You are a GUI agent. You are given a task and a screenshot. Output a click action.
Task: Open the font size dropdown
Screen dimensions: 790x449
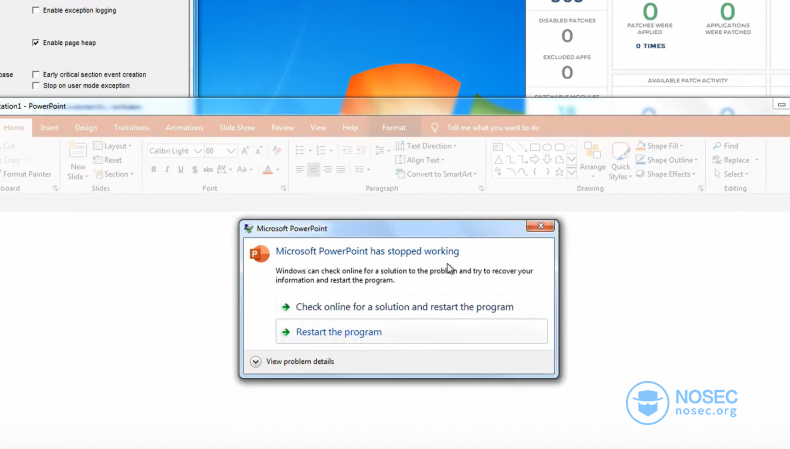pyautogui.click(x=231, y=151)
